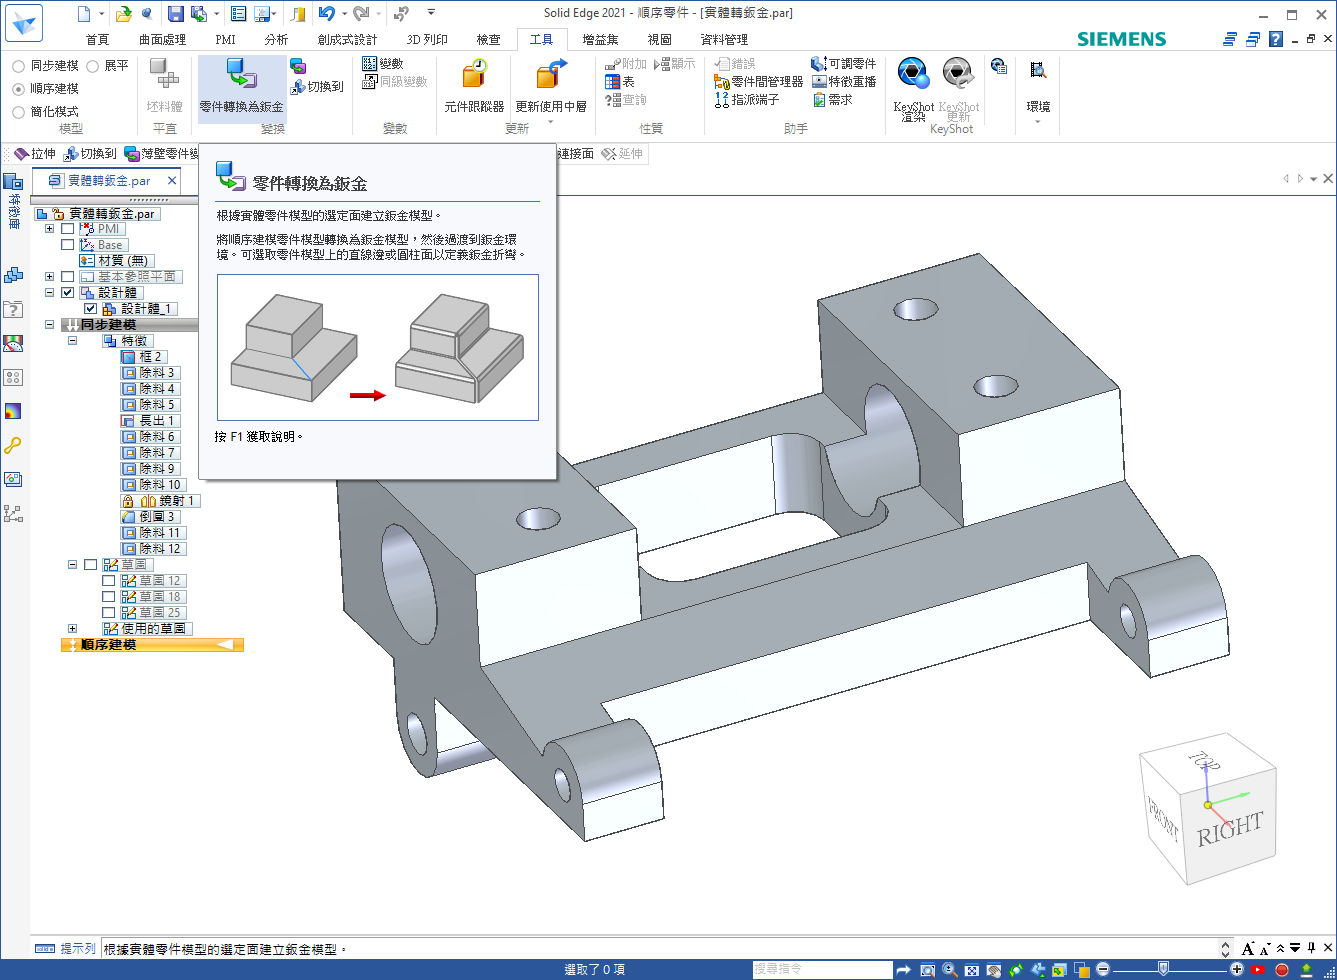Open the 環境 dropdown arrow

click(1038, 123)
